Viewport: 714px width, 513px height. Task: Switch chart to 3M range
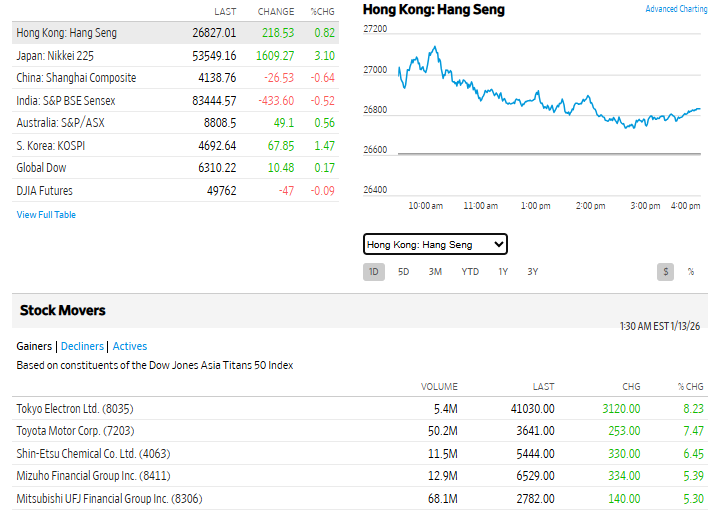click(435, 272)
